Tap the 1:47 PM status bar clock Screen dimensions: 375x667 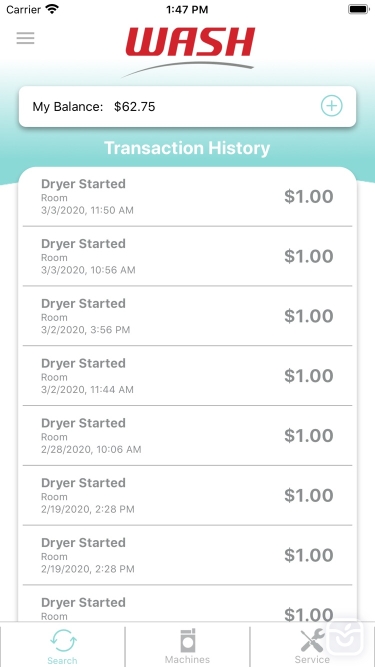point(188,9)
